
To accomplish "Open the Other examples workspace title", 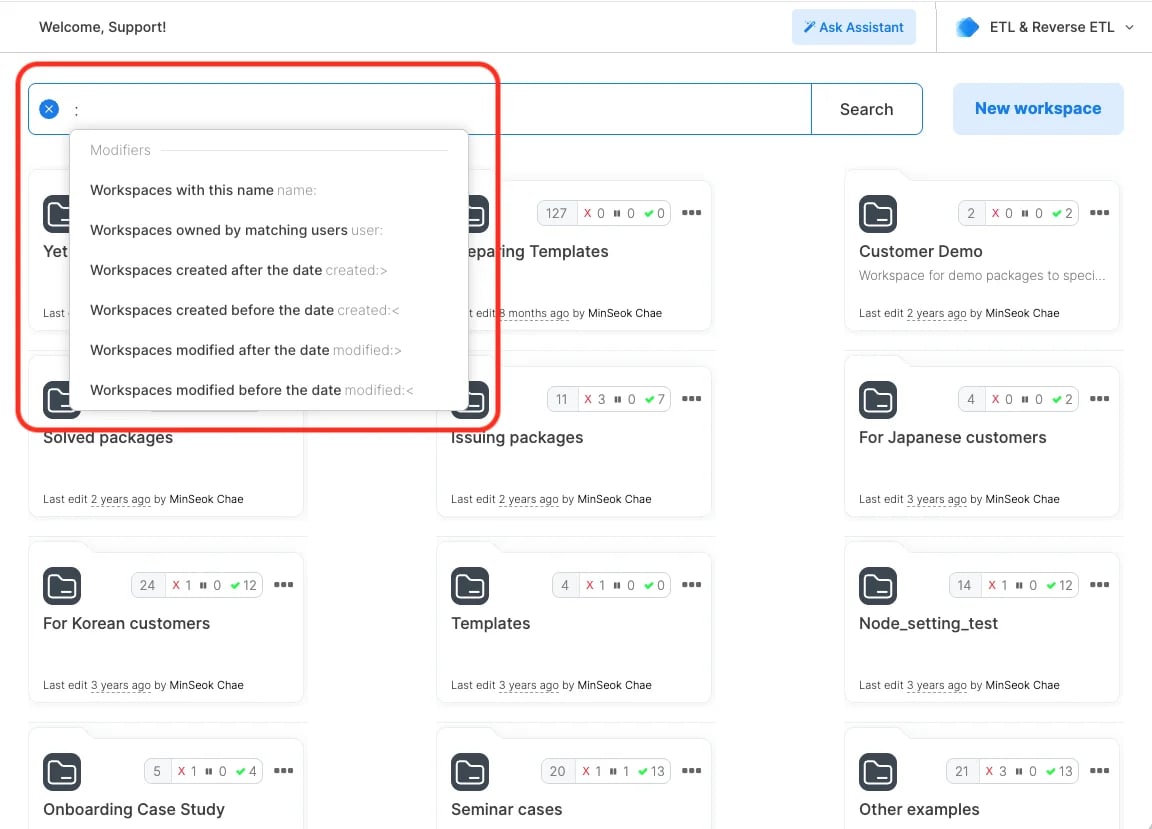I will (919, 809).
